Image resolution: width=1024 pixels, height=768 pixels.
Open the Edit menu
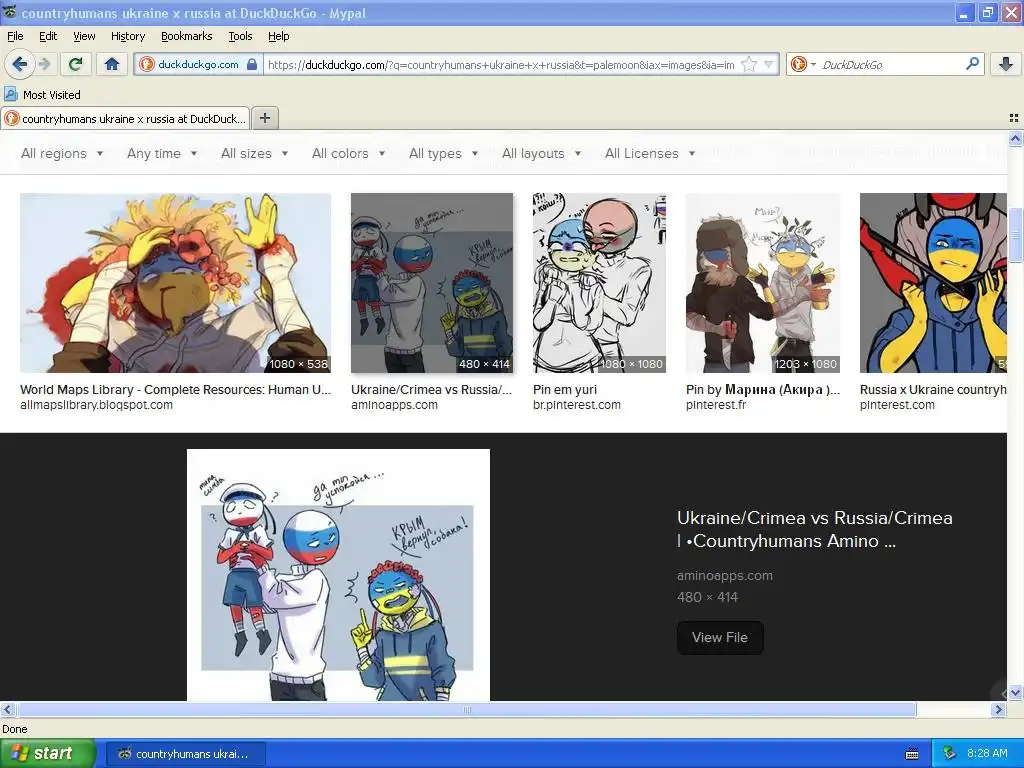[x=48, y=36]
